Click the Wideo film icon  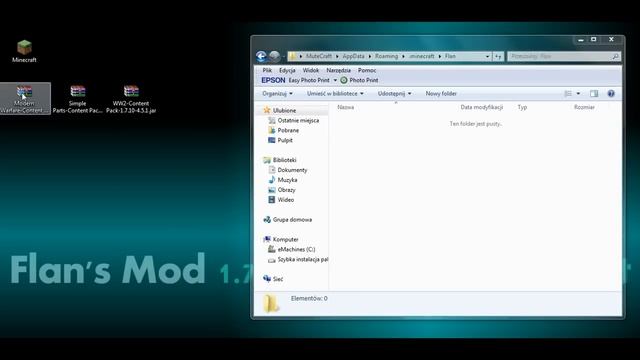tap(272, 200)
